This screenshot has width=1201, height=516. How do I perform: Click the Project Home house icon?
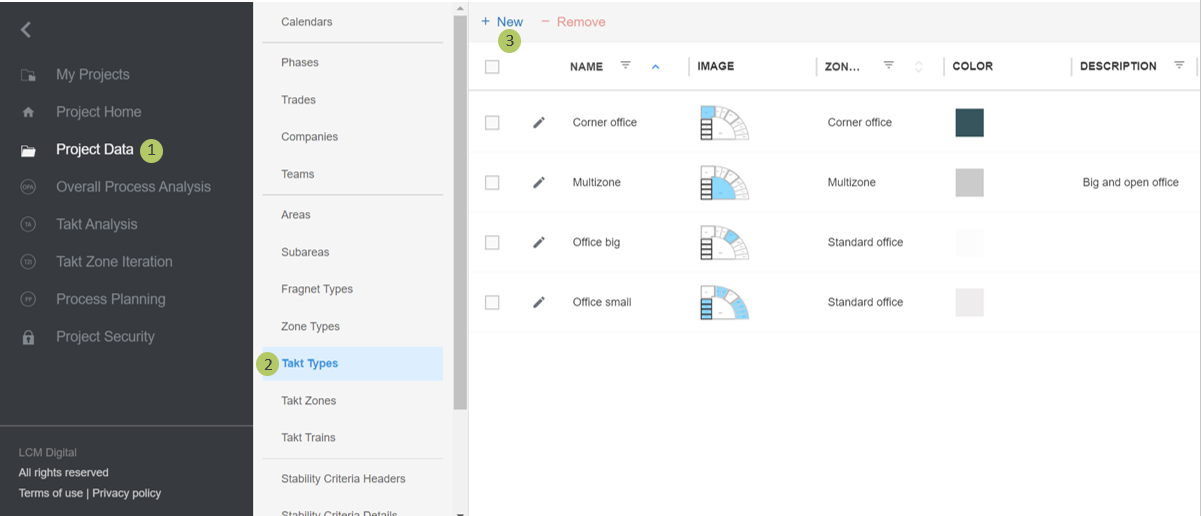click(x=28, y=113)
